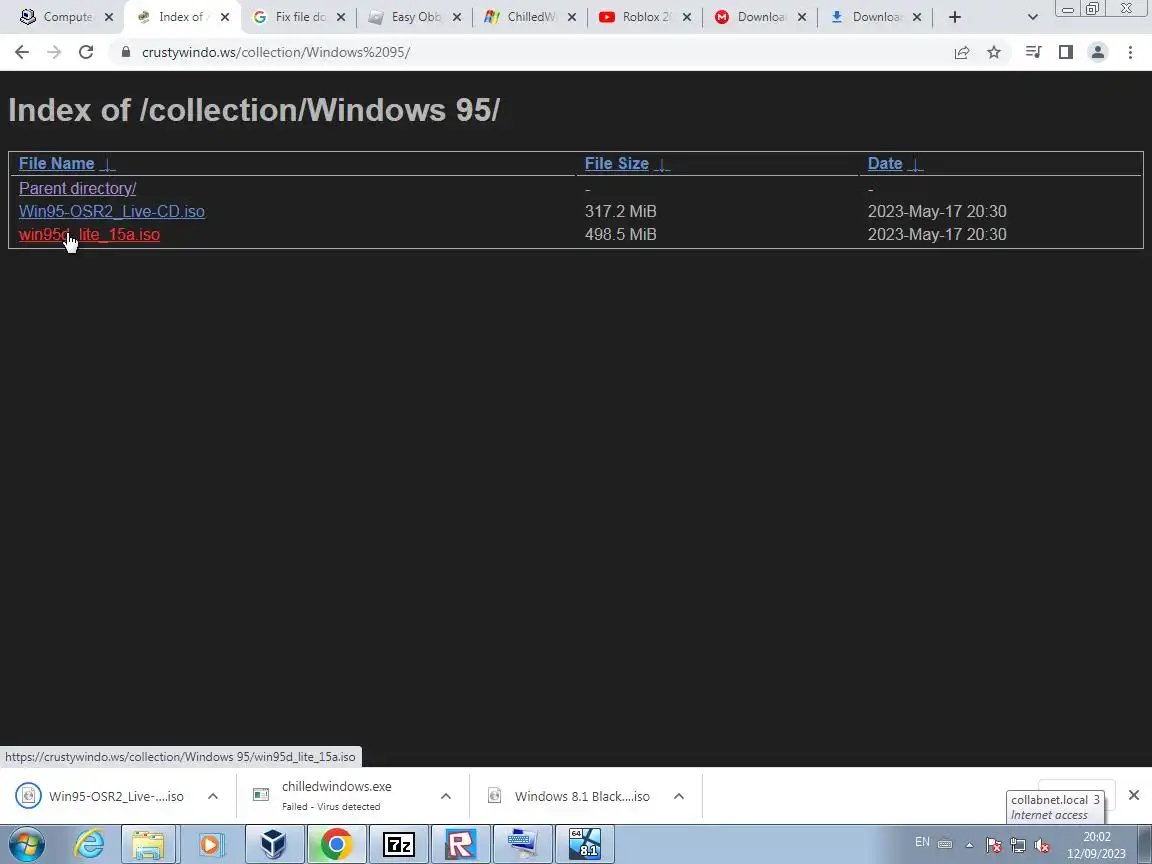Reload the current page
The height and width of the screenshot is (864, 1152).
point(86,52)
